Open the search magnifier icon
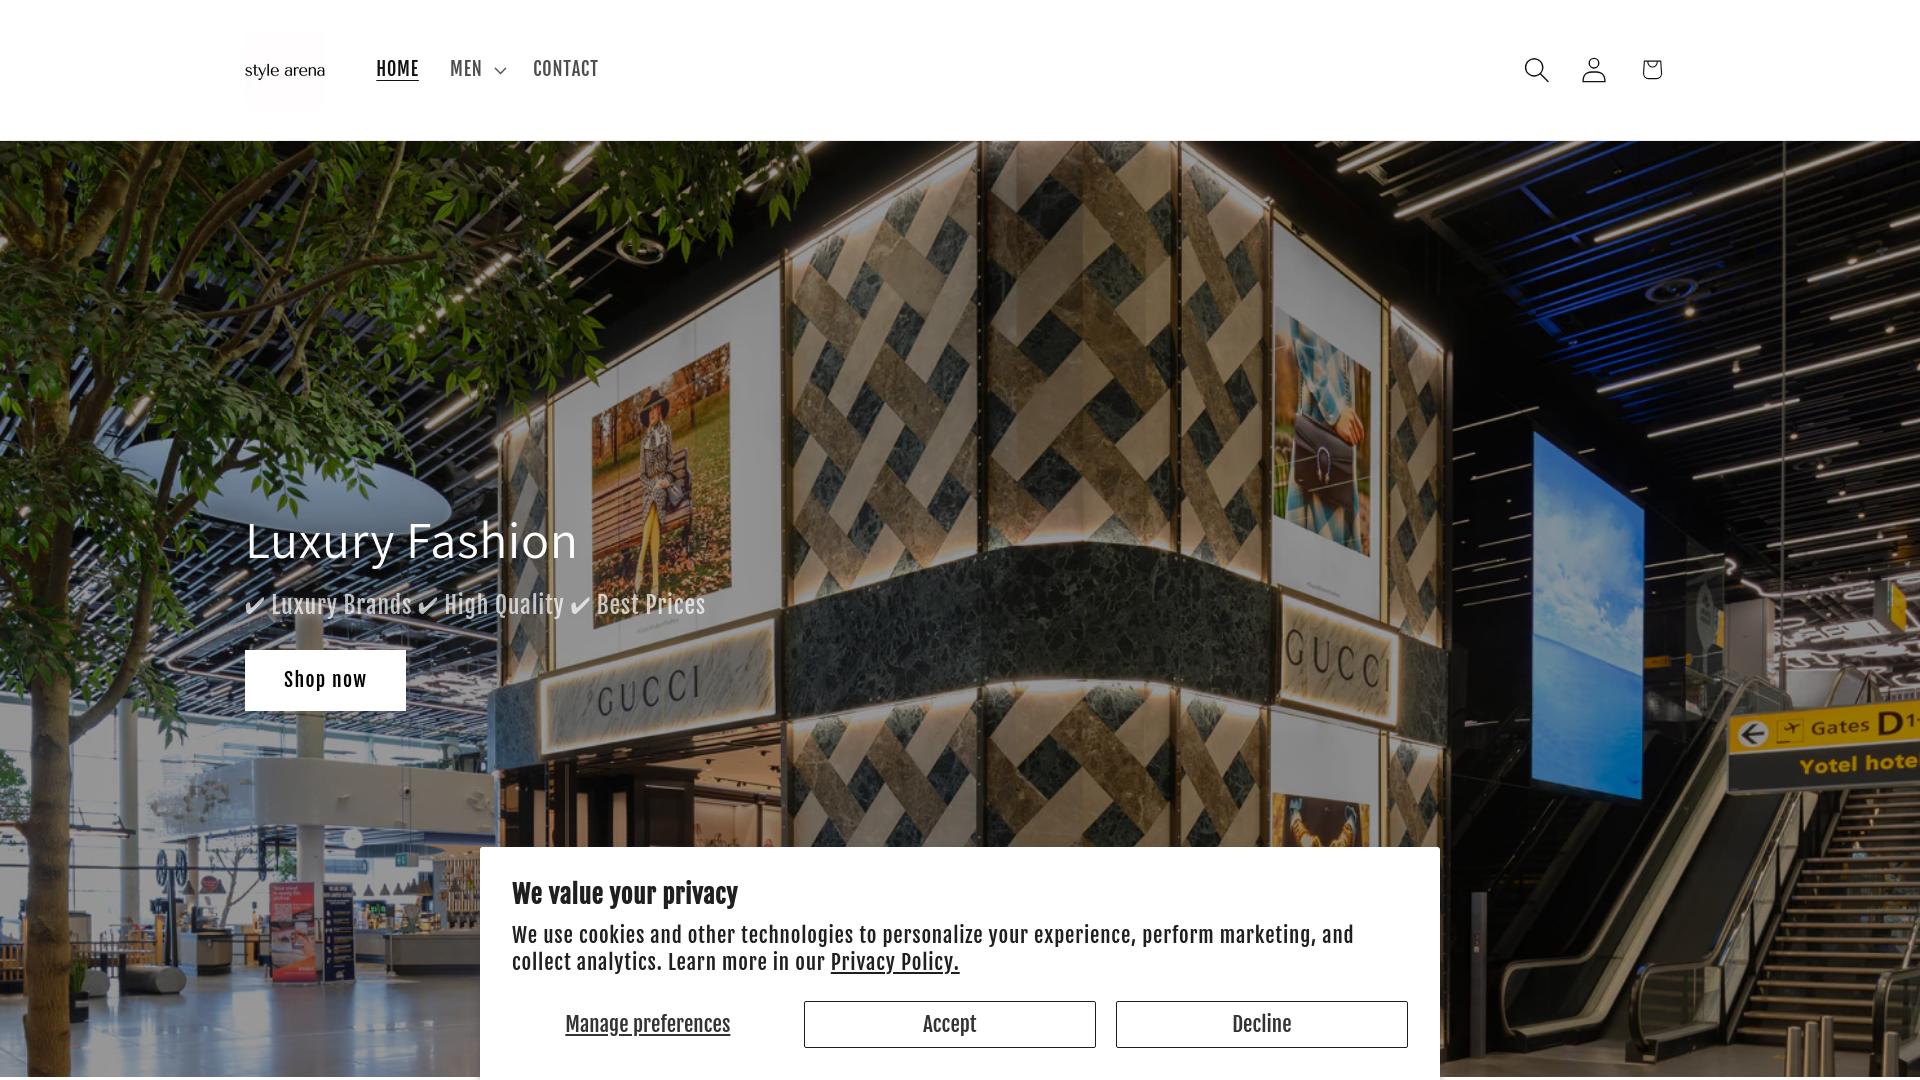 (x=1536, y=70)
